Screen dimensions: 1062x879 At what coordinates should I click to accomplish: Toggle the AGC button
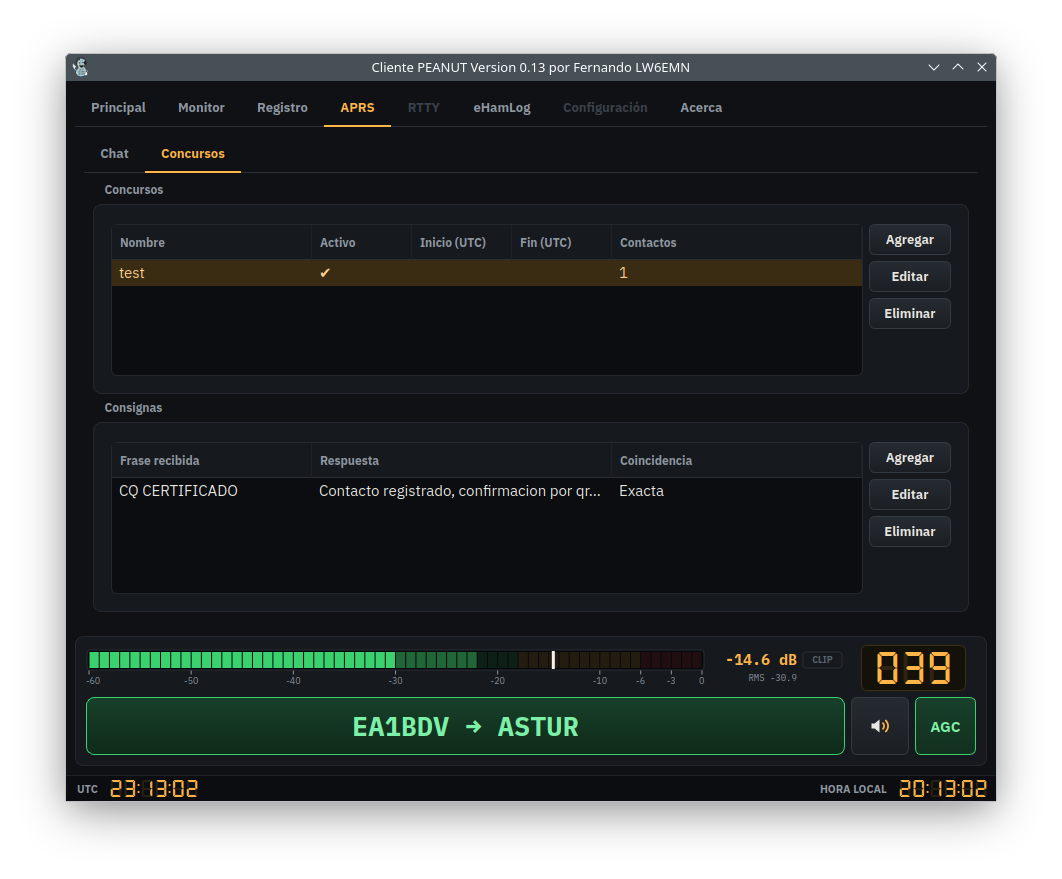945,726
